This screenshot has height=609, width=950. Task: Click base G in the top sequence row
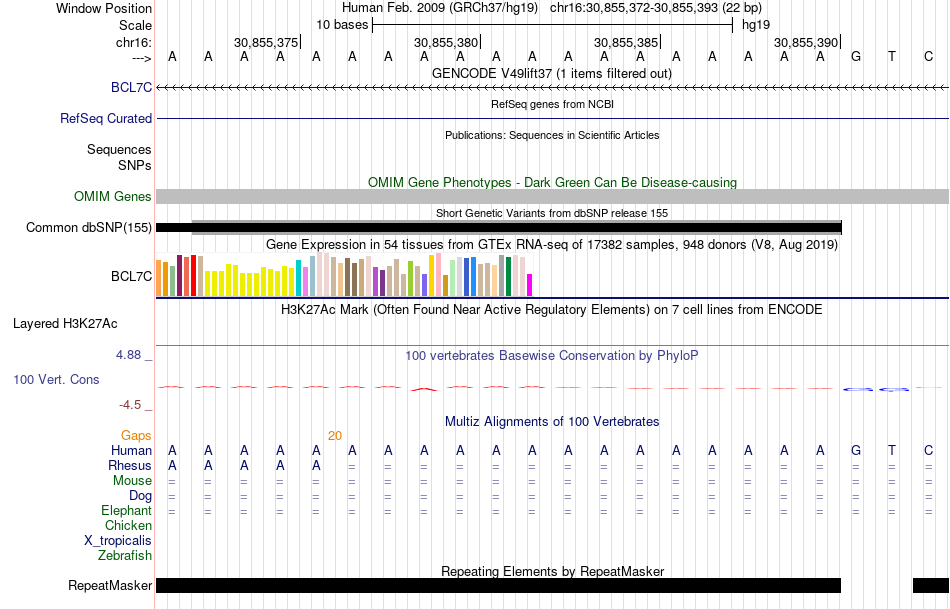pyautogui.click(x=855, y=56)
